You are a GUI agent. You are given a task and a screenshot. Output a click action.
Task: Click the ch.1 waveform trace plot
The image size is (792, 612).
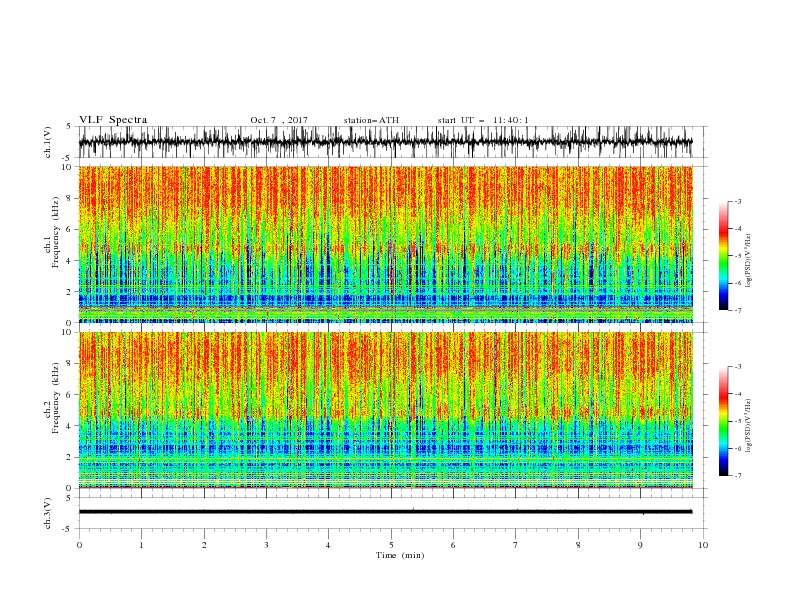point(385,142)
